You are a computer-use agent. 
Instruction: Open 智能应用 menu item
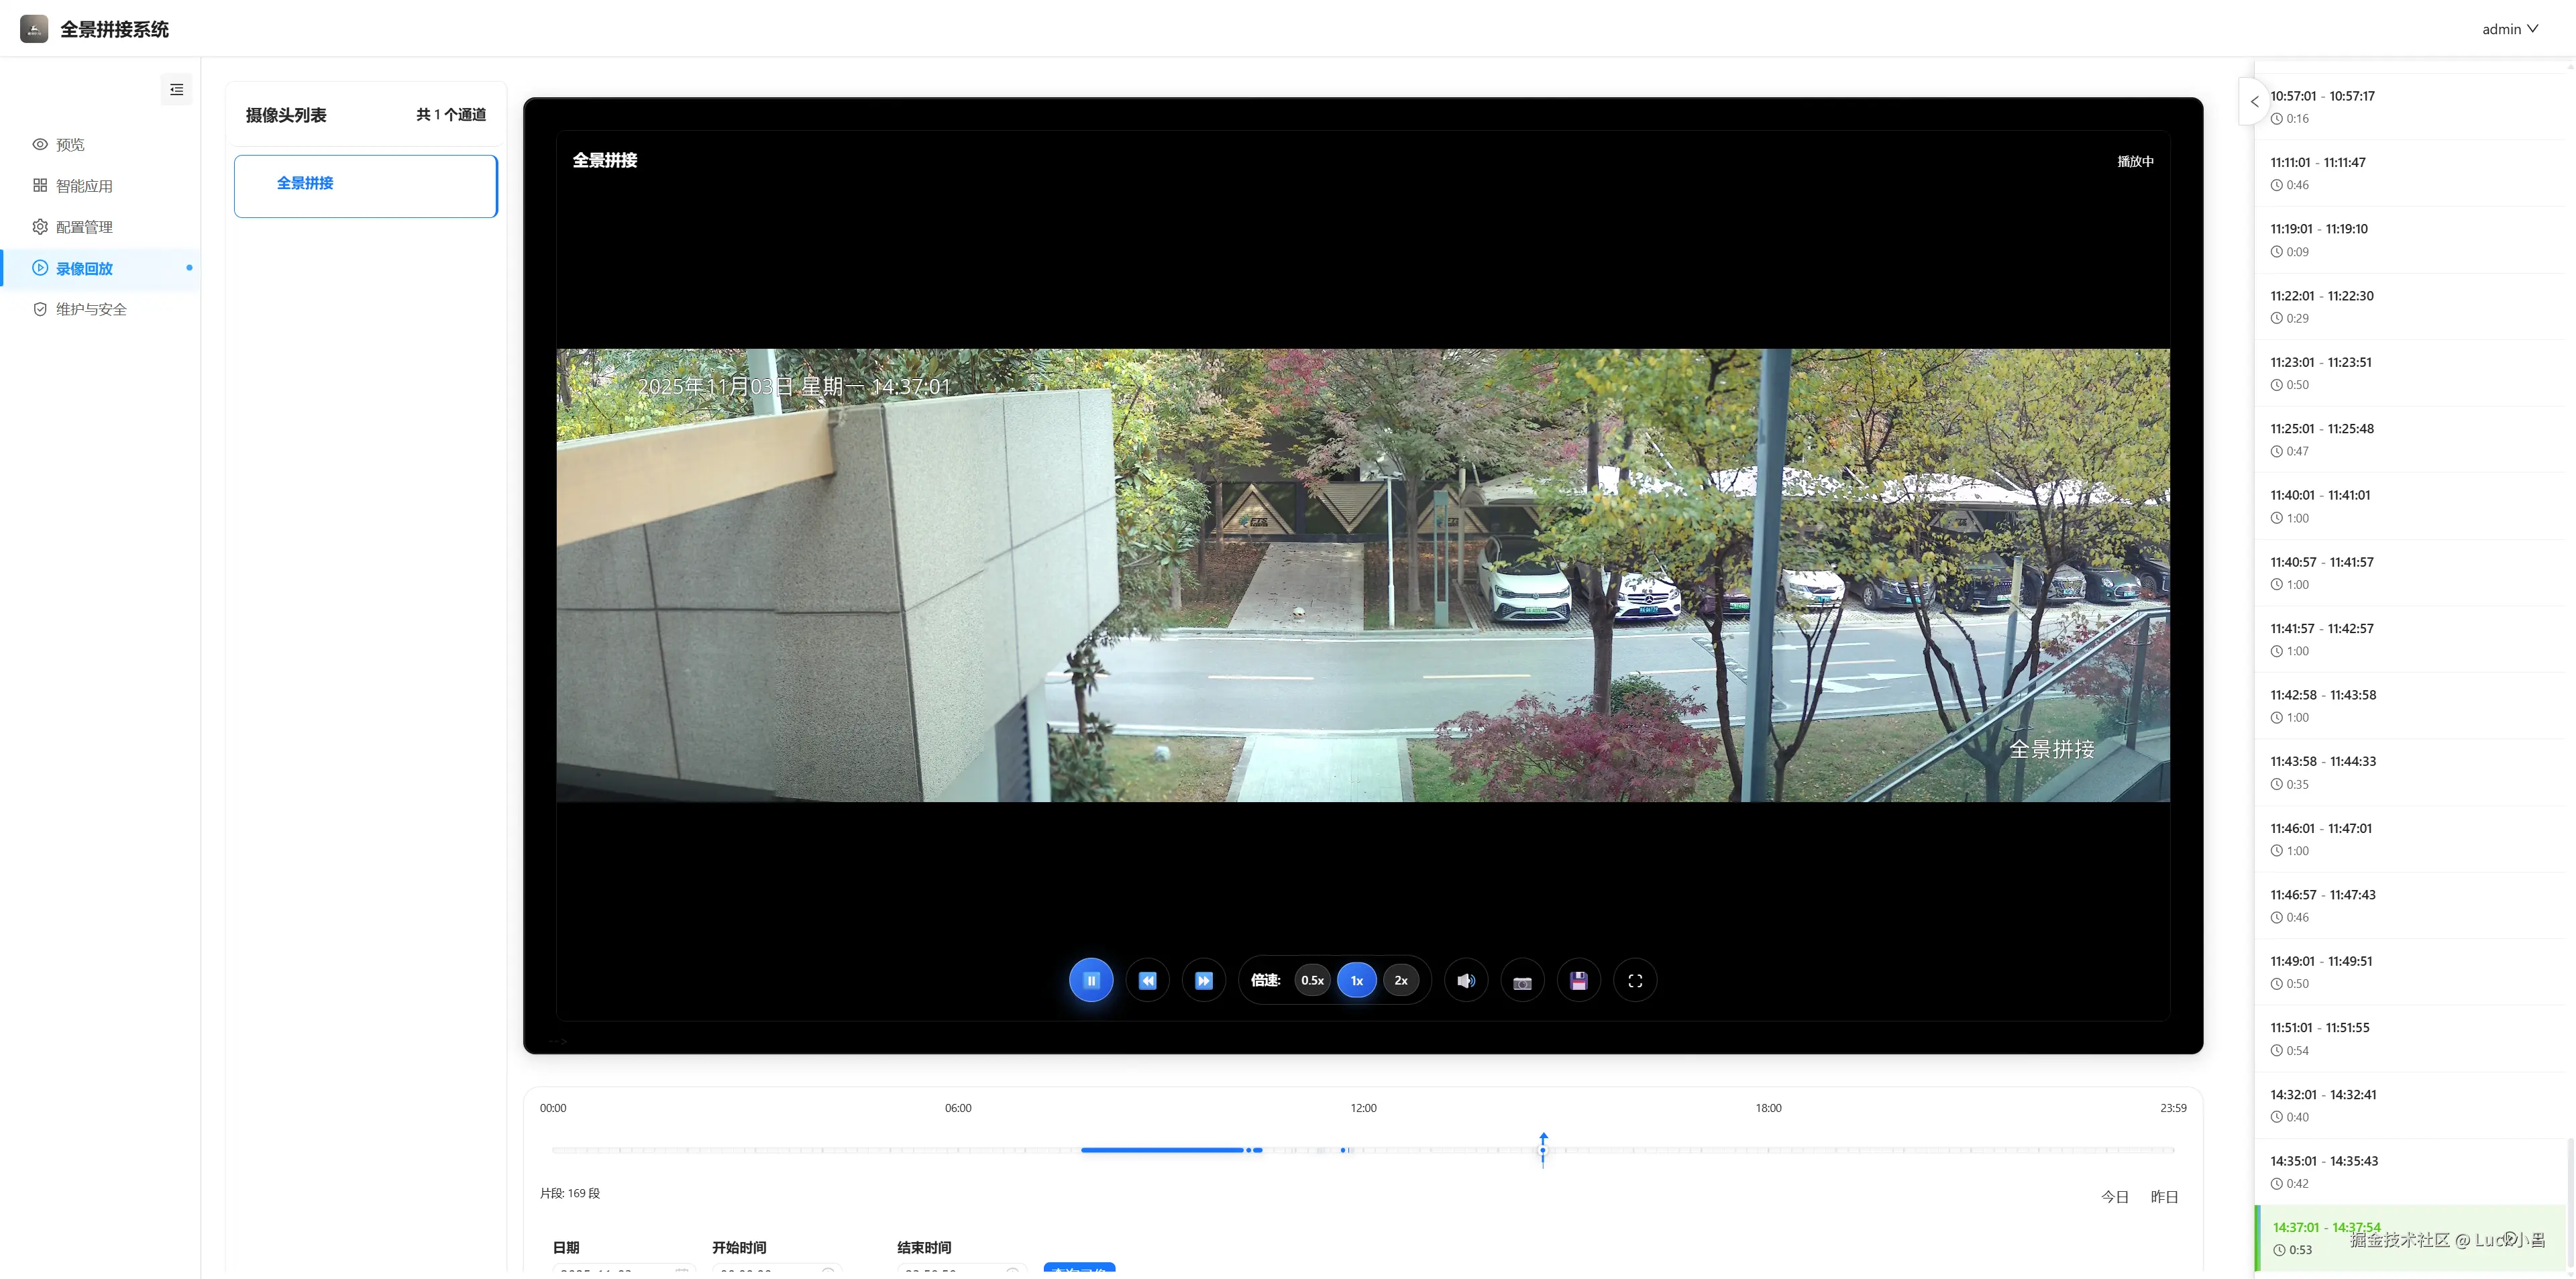(x=84, y=186)
